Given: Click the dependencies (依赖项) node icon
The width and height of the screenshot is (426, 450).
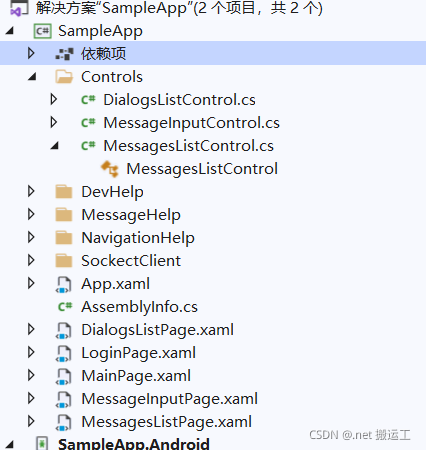Looking at the screenshot, I should point(64,54).
